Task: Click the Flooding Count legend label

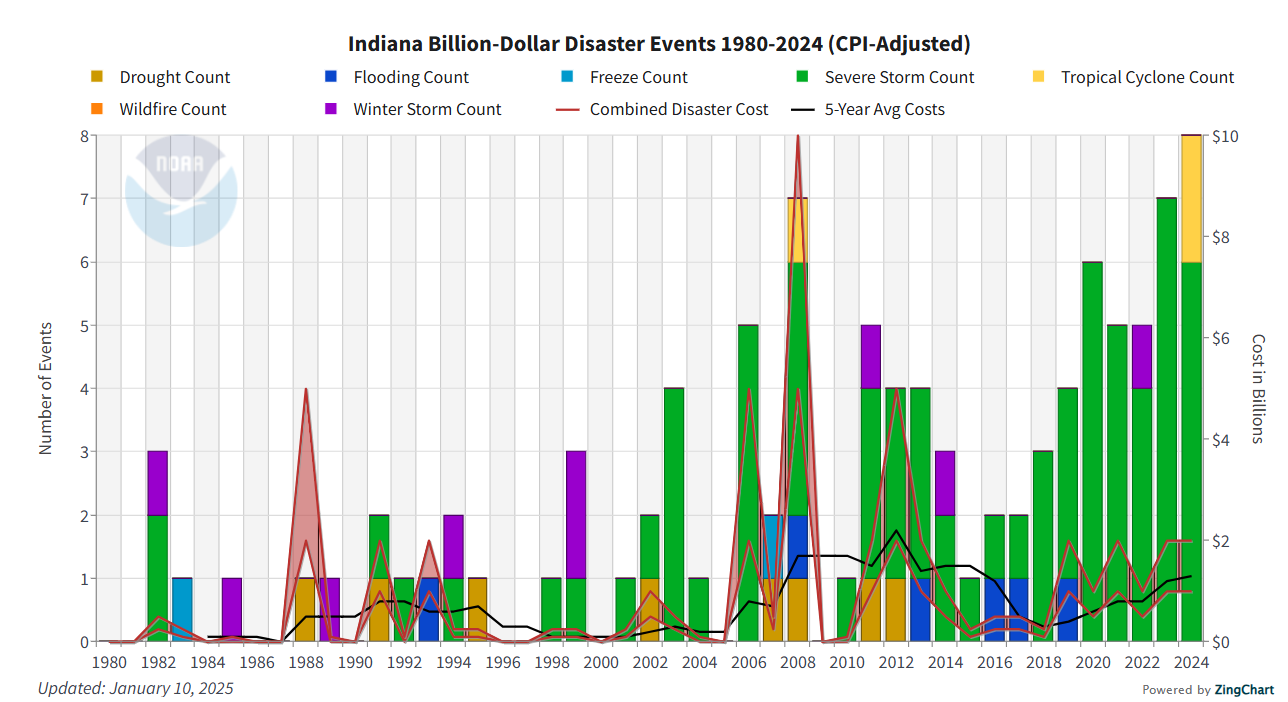Action: coord(411,77)
